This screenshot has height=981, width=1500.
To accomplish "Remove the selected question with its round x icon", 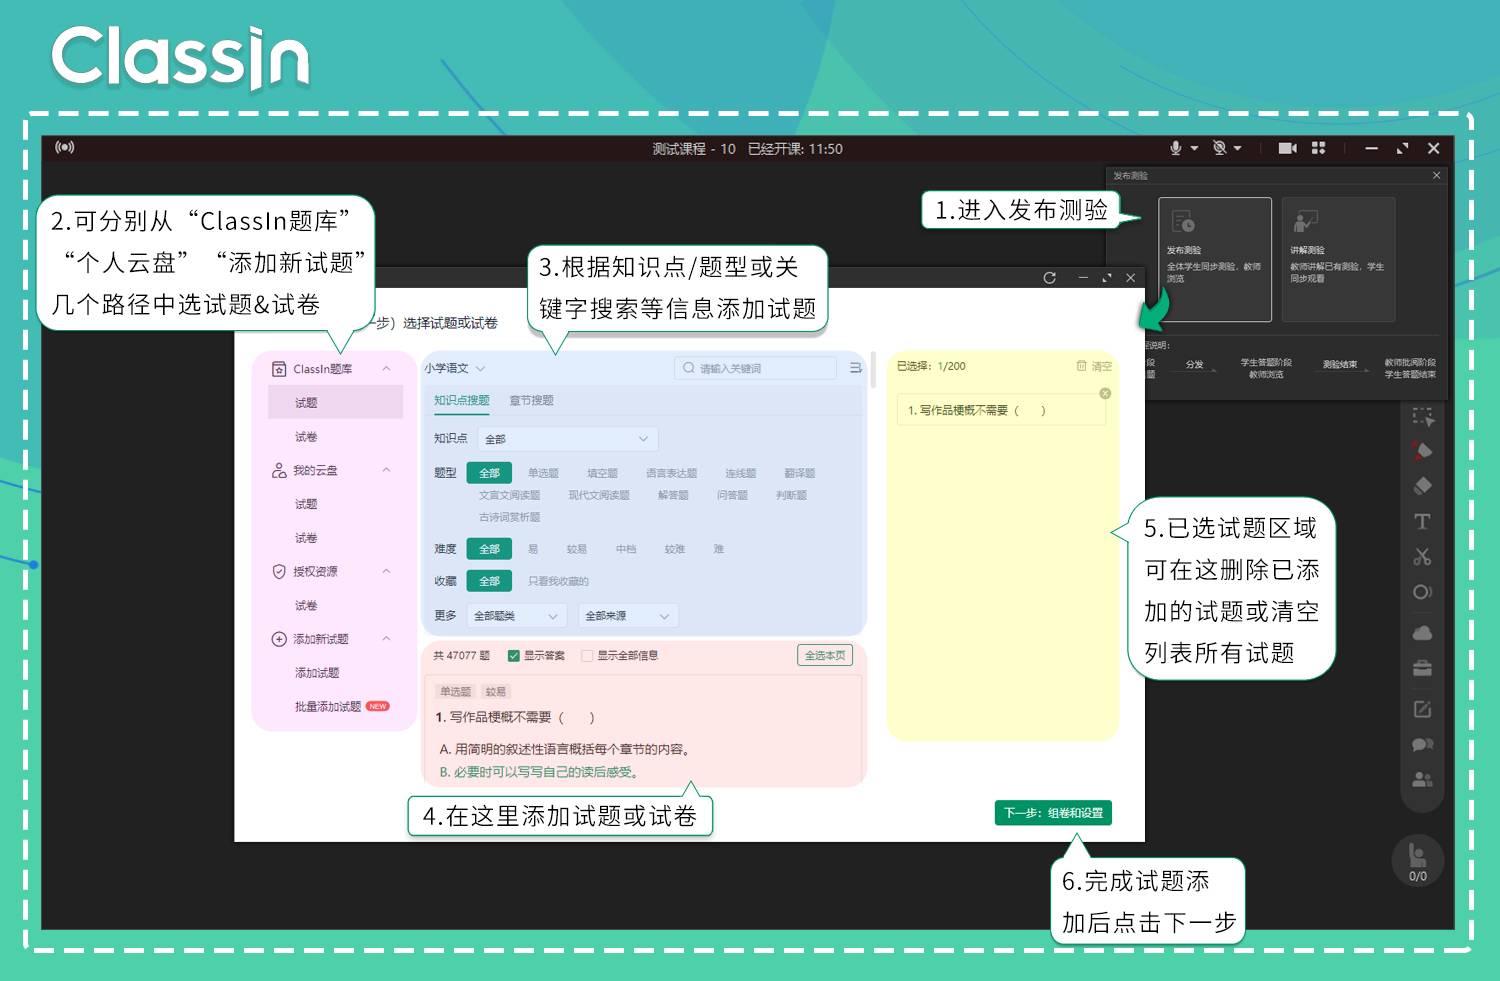I will pos(1105,394).
